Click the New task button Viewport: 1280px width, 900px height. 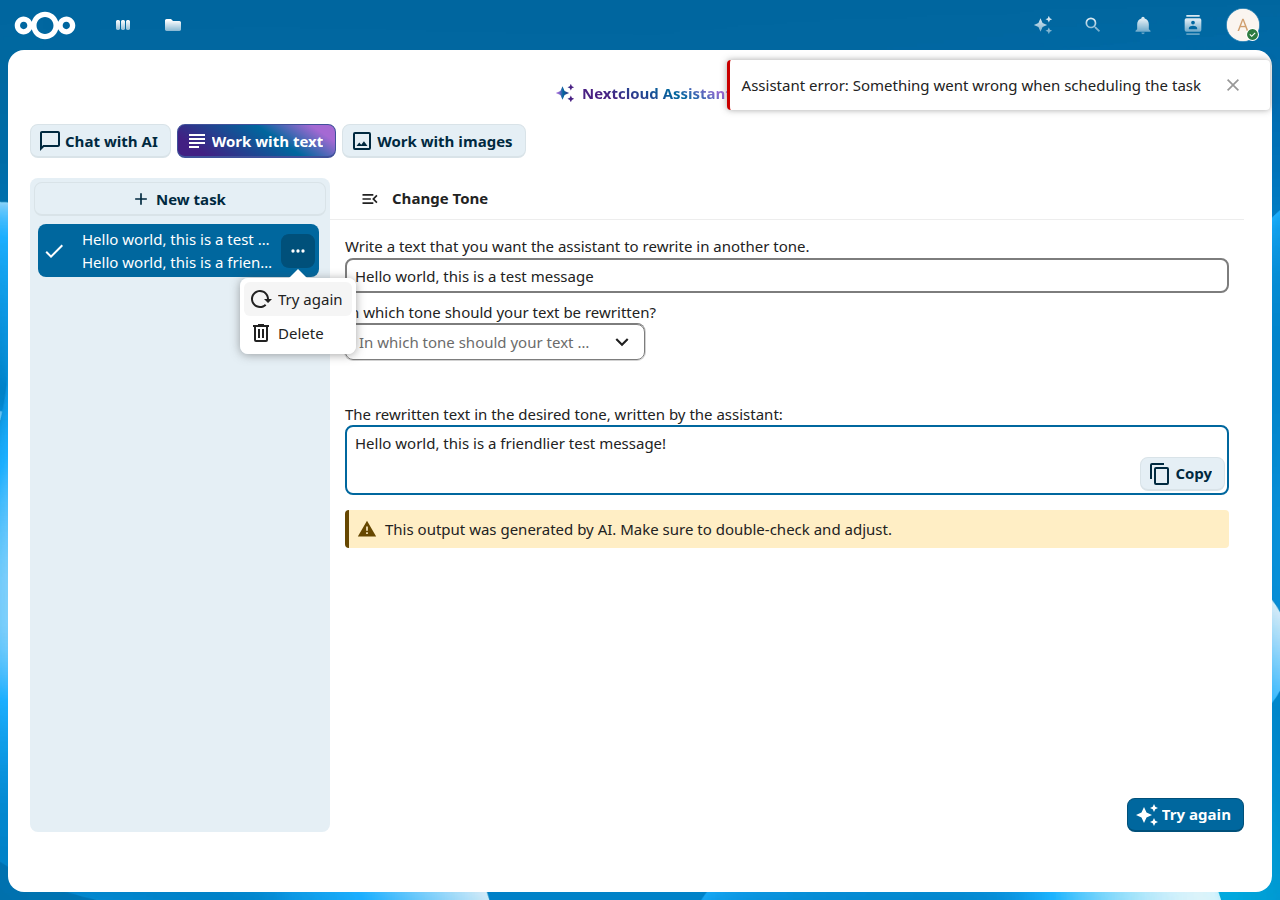point(180,199)
